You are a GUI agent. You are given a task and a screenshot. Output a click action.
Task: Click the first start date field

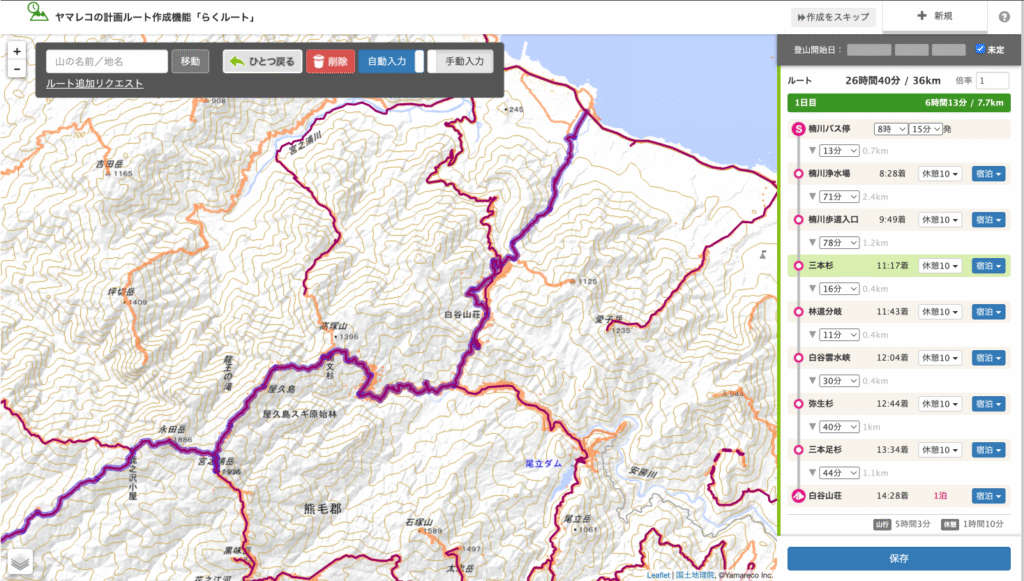(869, 50)
